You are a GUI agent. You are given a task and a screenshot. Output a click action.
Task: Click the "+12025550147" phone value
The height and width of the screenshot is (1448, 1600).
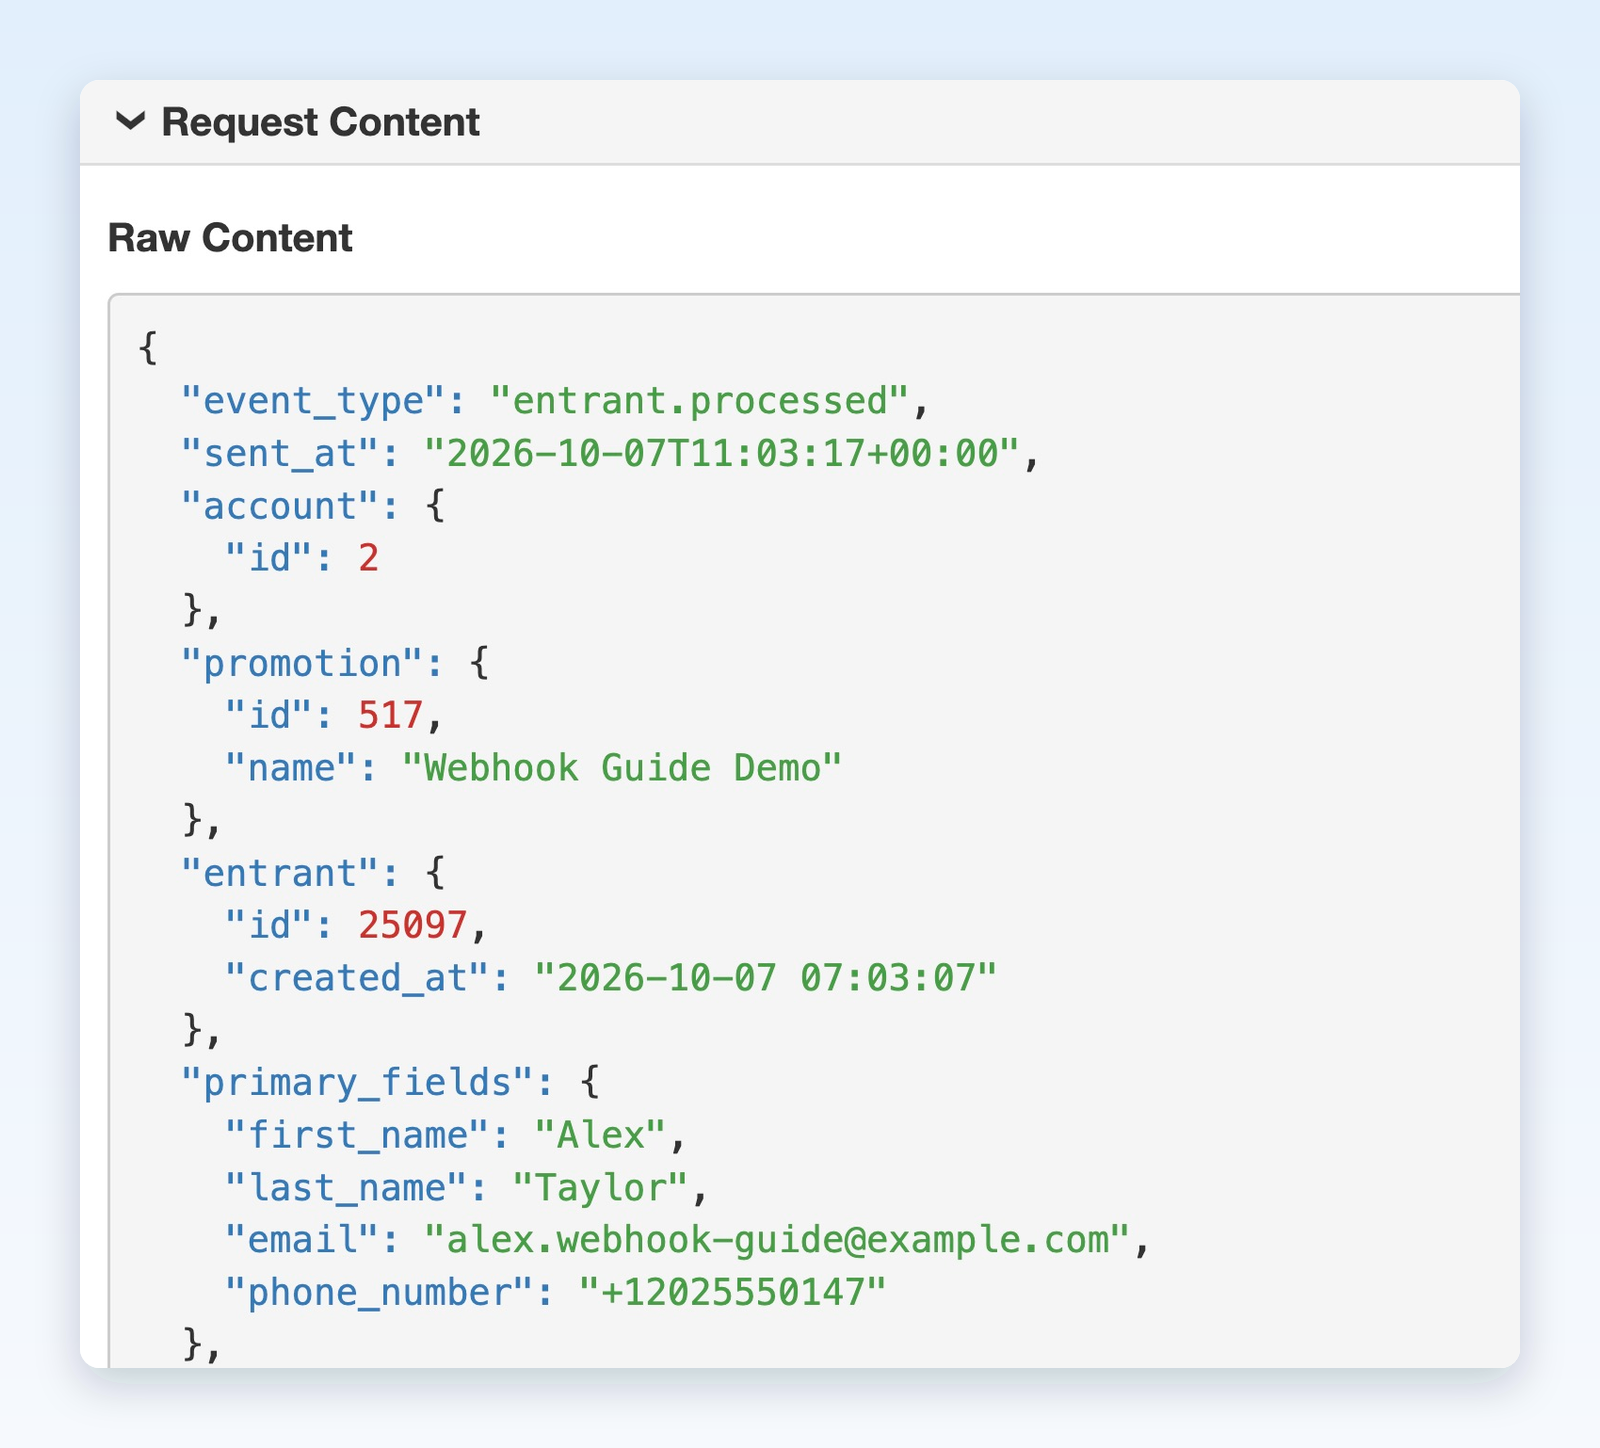click(733, 1293)
